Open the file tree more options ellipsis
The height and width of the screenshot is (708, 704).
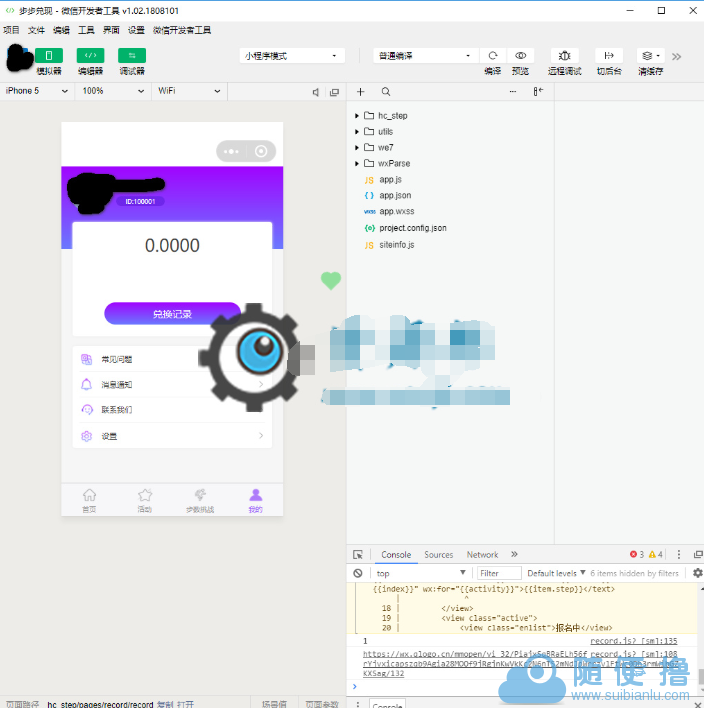point(513,92)
